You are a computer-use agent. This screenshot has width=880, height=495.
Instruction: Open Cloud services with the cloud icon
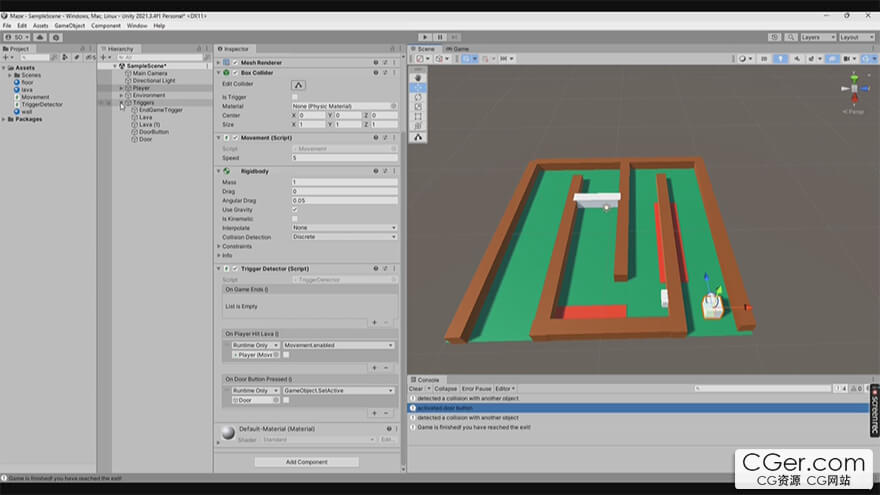pos(40,38)
